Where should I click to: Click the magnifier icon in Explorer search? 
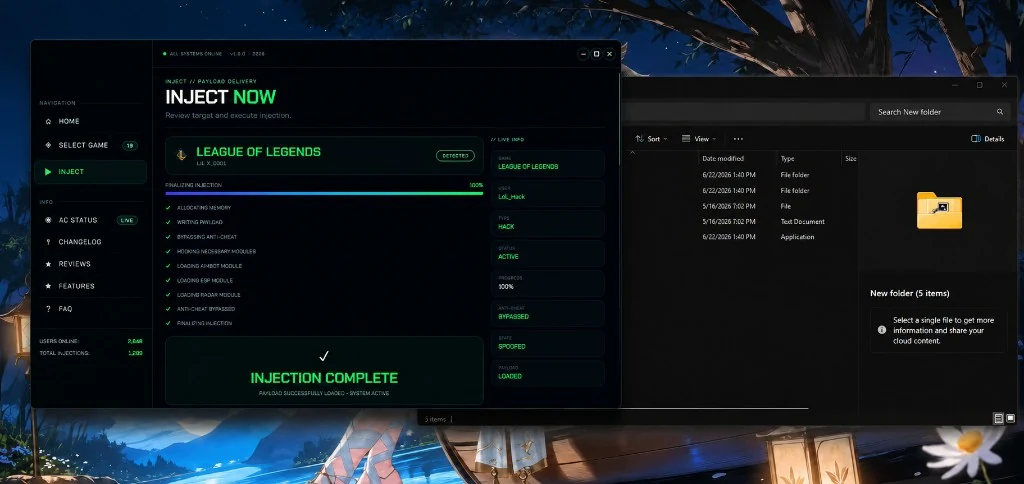tap(1000, 112)
